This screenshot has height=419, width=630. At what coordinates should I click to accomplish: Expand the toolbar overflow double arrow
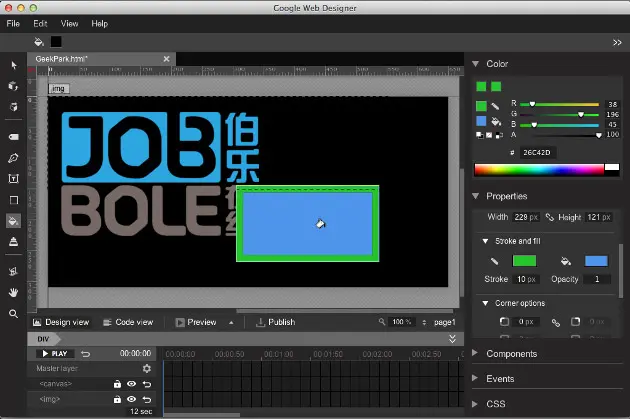[x=617, y=42]
